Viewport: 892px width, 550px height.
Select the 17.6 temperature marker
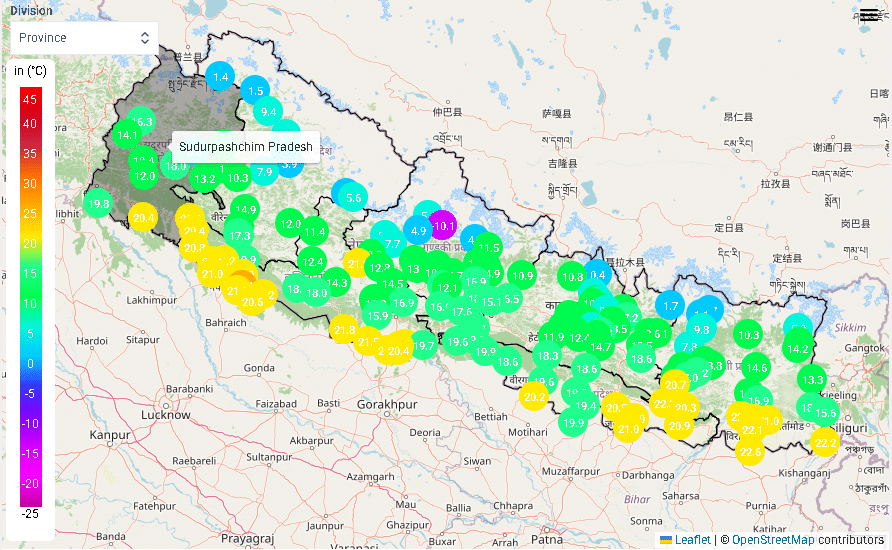point(461,311)
